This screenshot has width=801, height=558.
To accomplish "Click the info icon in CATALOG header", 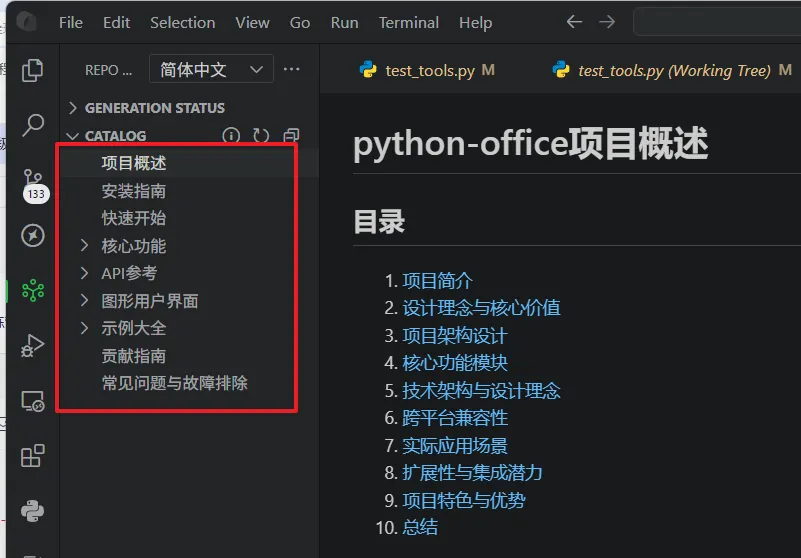I will [x=231, y=135].
